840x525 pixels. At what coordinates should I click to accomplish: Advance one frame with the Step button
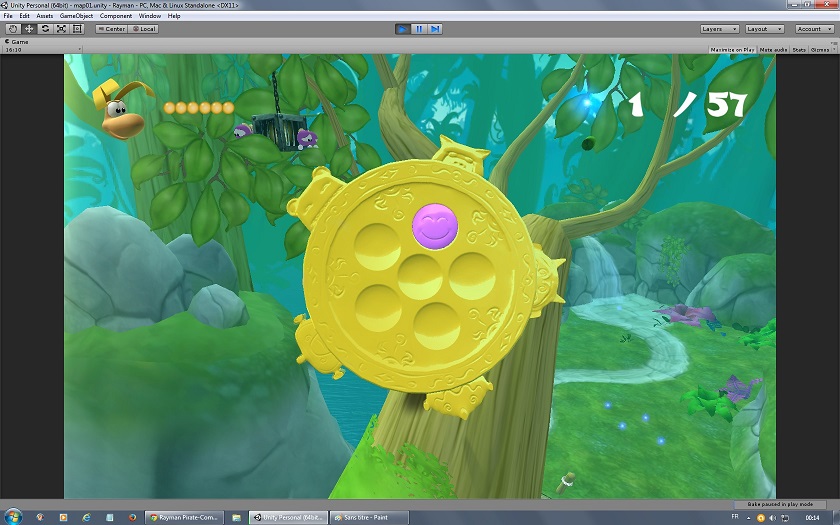click(435, 29)
